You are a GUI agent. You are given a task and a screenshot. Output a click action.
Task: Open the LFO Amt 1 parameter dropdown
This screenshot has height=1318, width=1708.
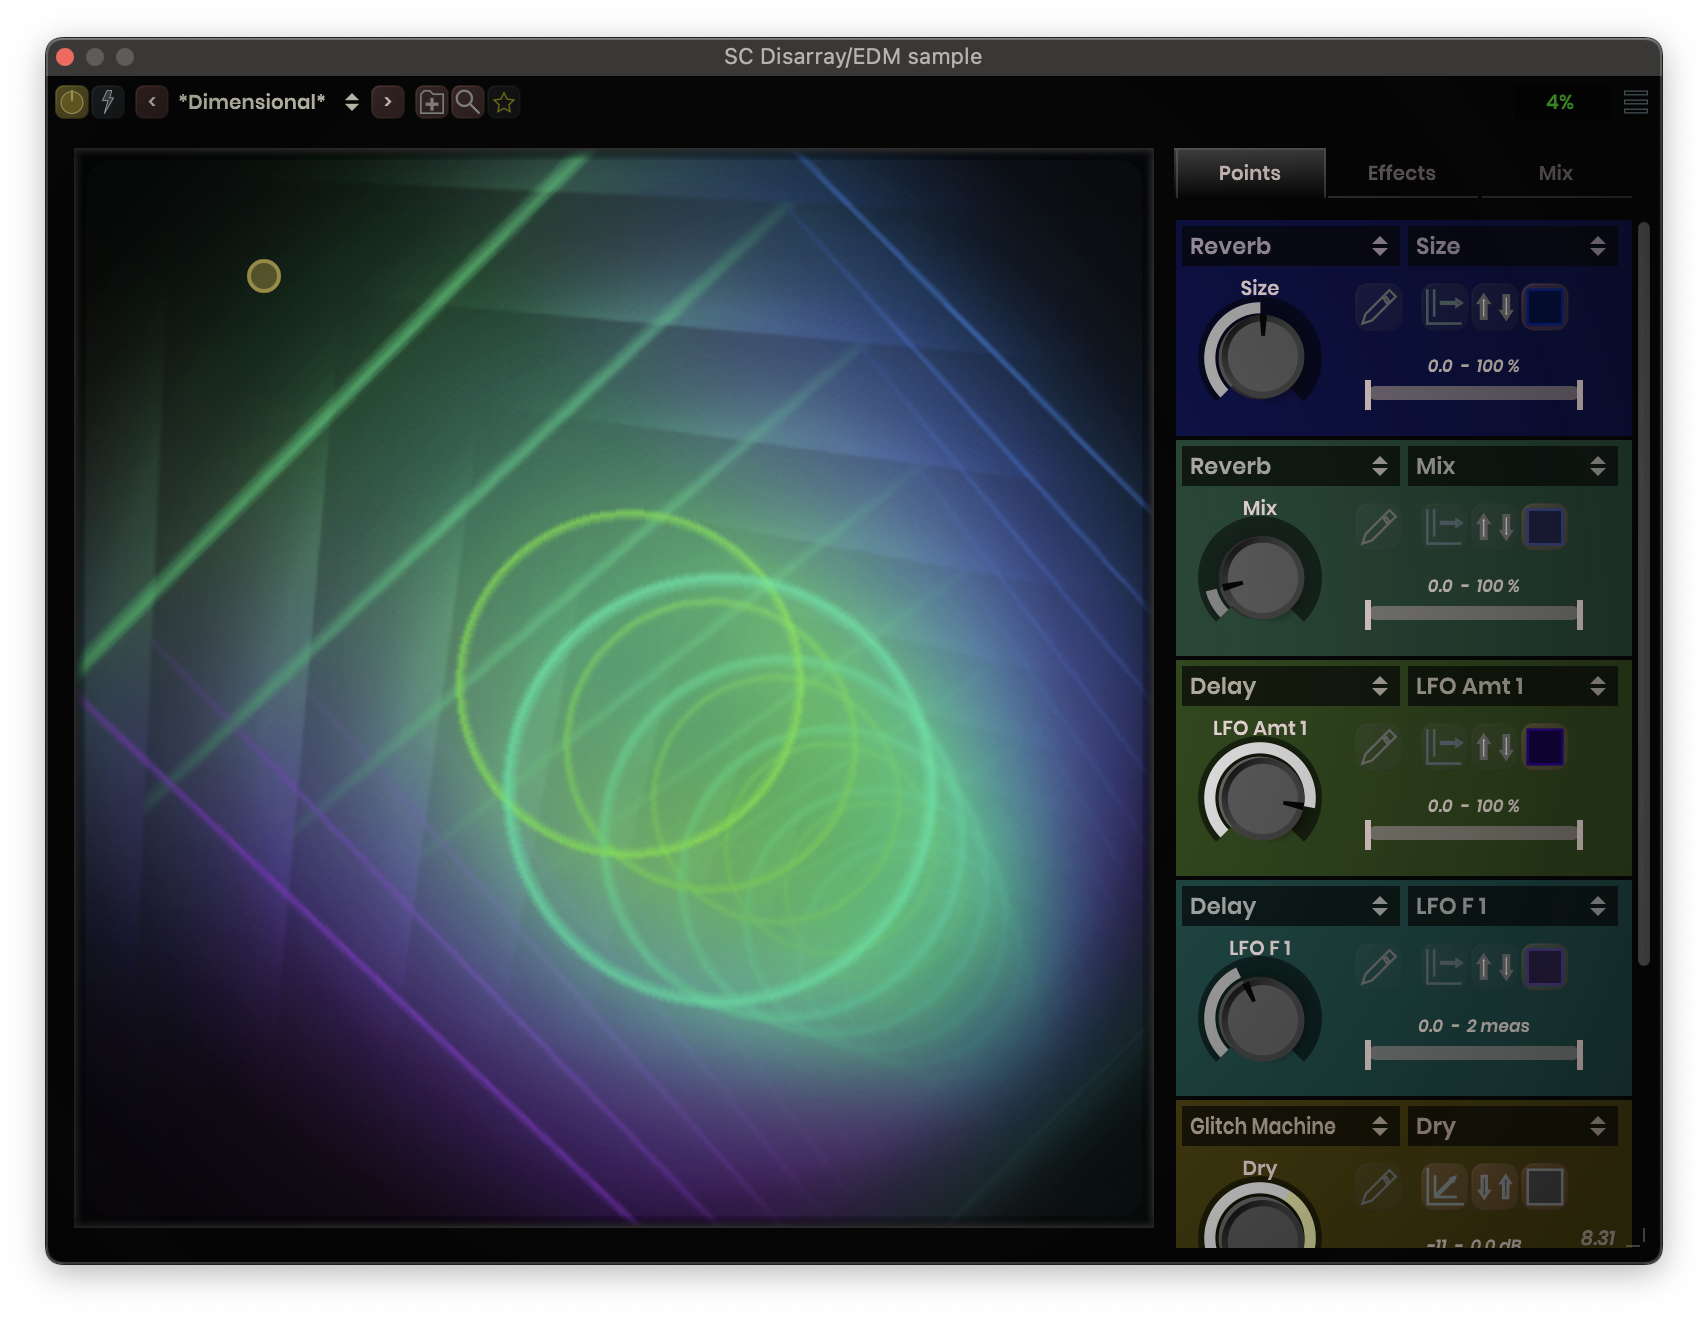coord(1512,686)
